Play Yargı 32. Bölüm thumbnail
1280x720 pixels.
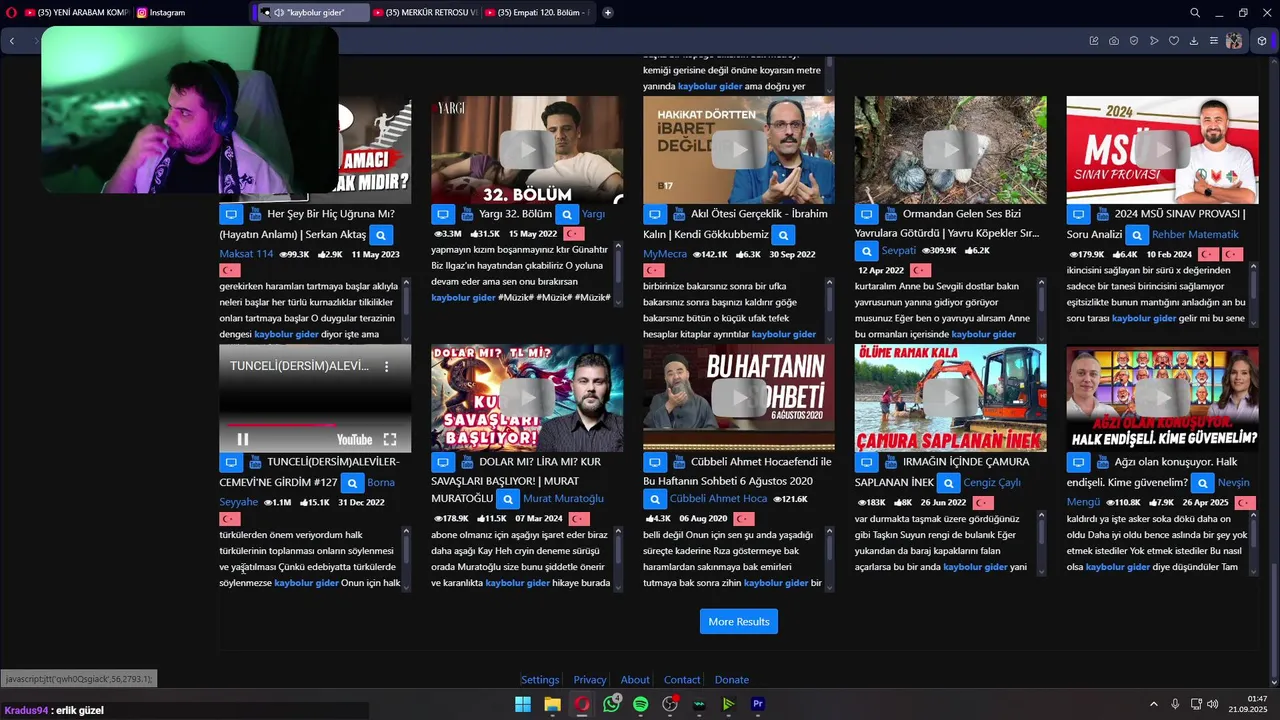[x=527, y=150]
